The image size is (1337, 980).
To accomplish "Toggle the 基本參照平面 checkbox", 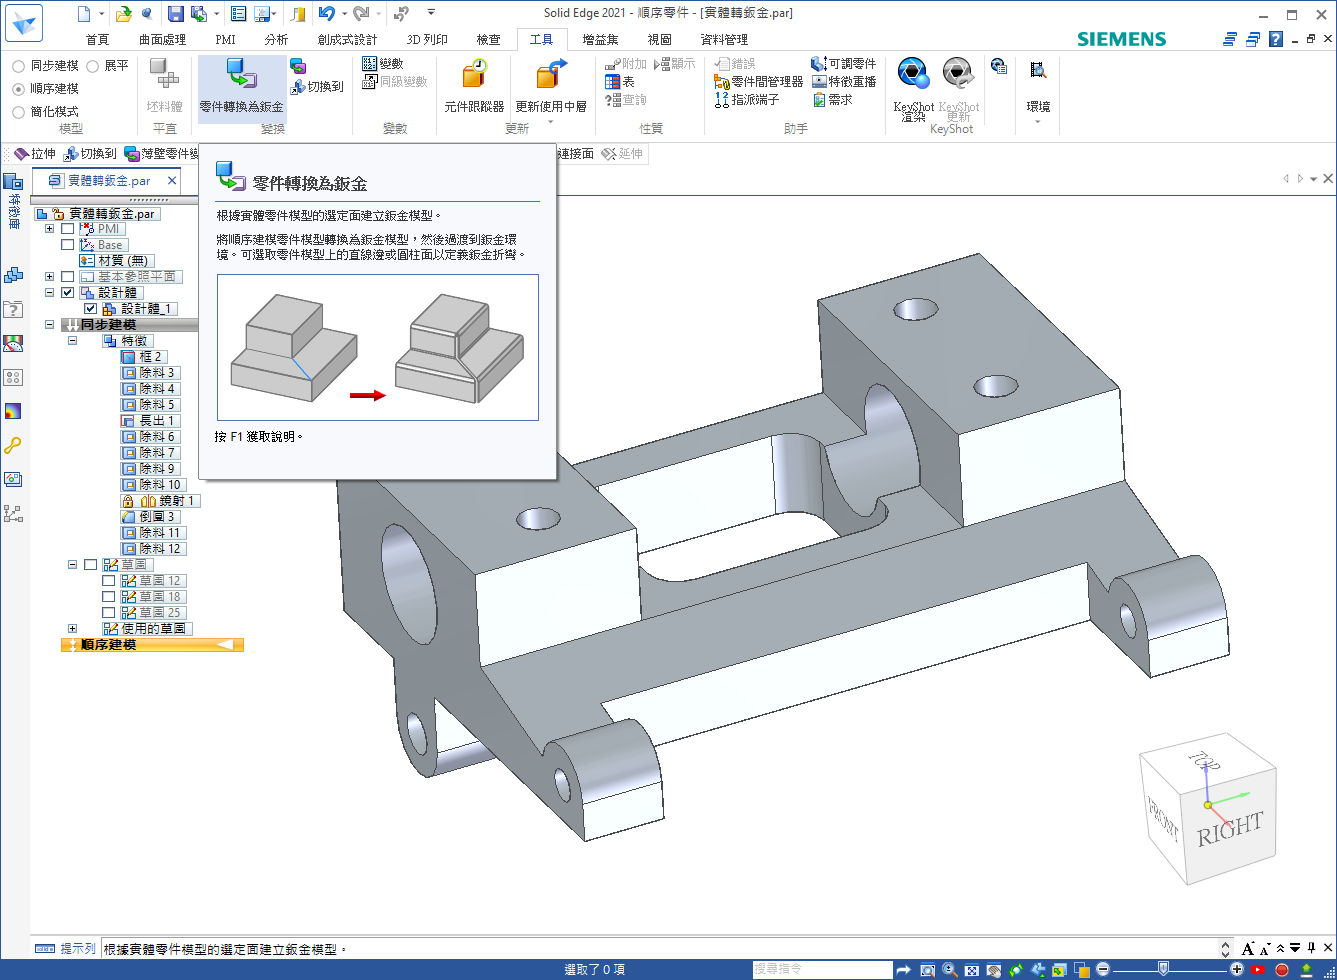I will tap(68, 277).
